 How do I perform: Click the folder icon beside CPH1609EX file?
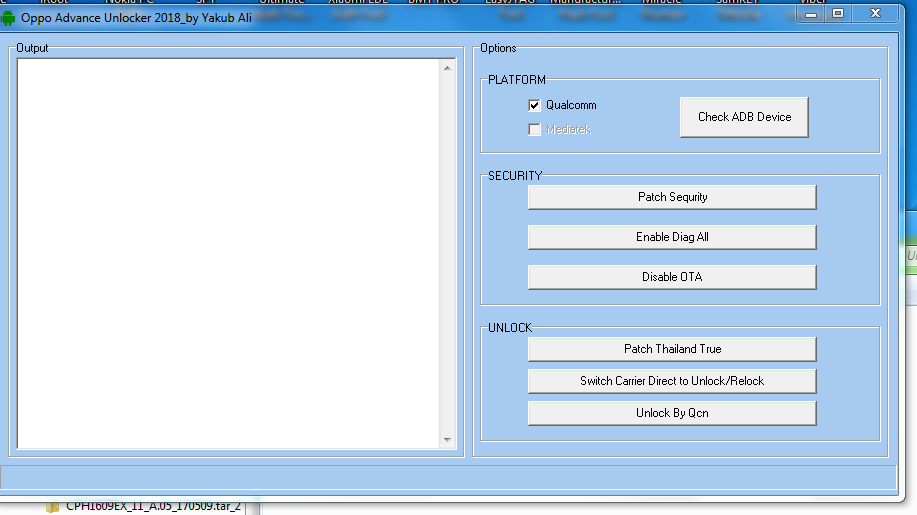click(53, 507)
